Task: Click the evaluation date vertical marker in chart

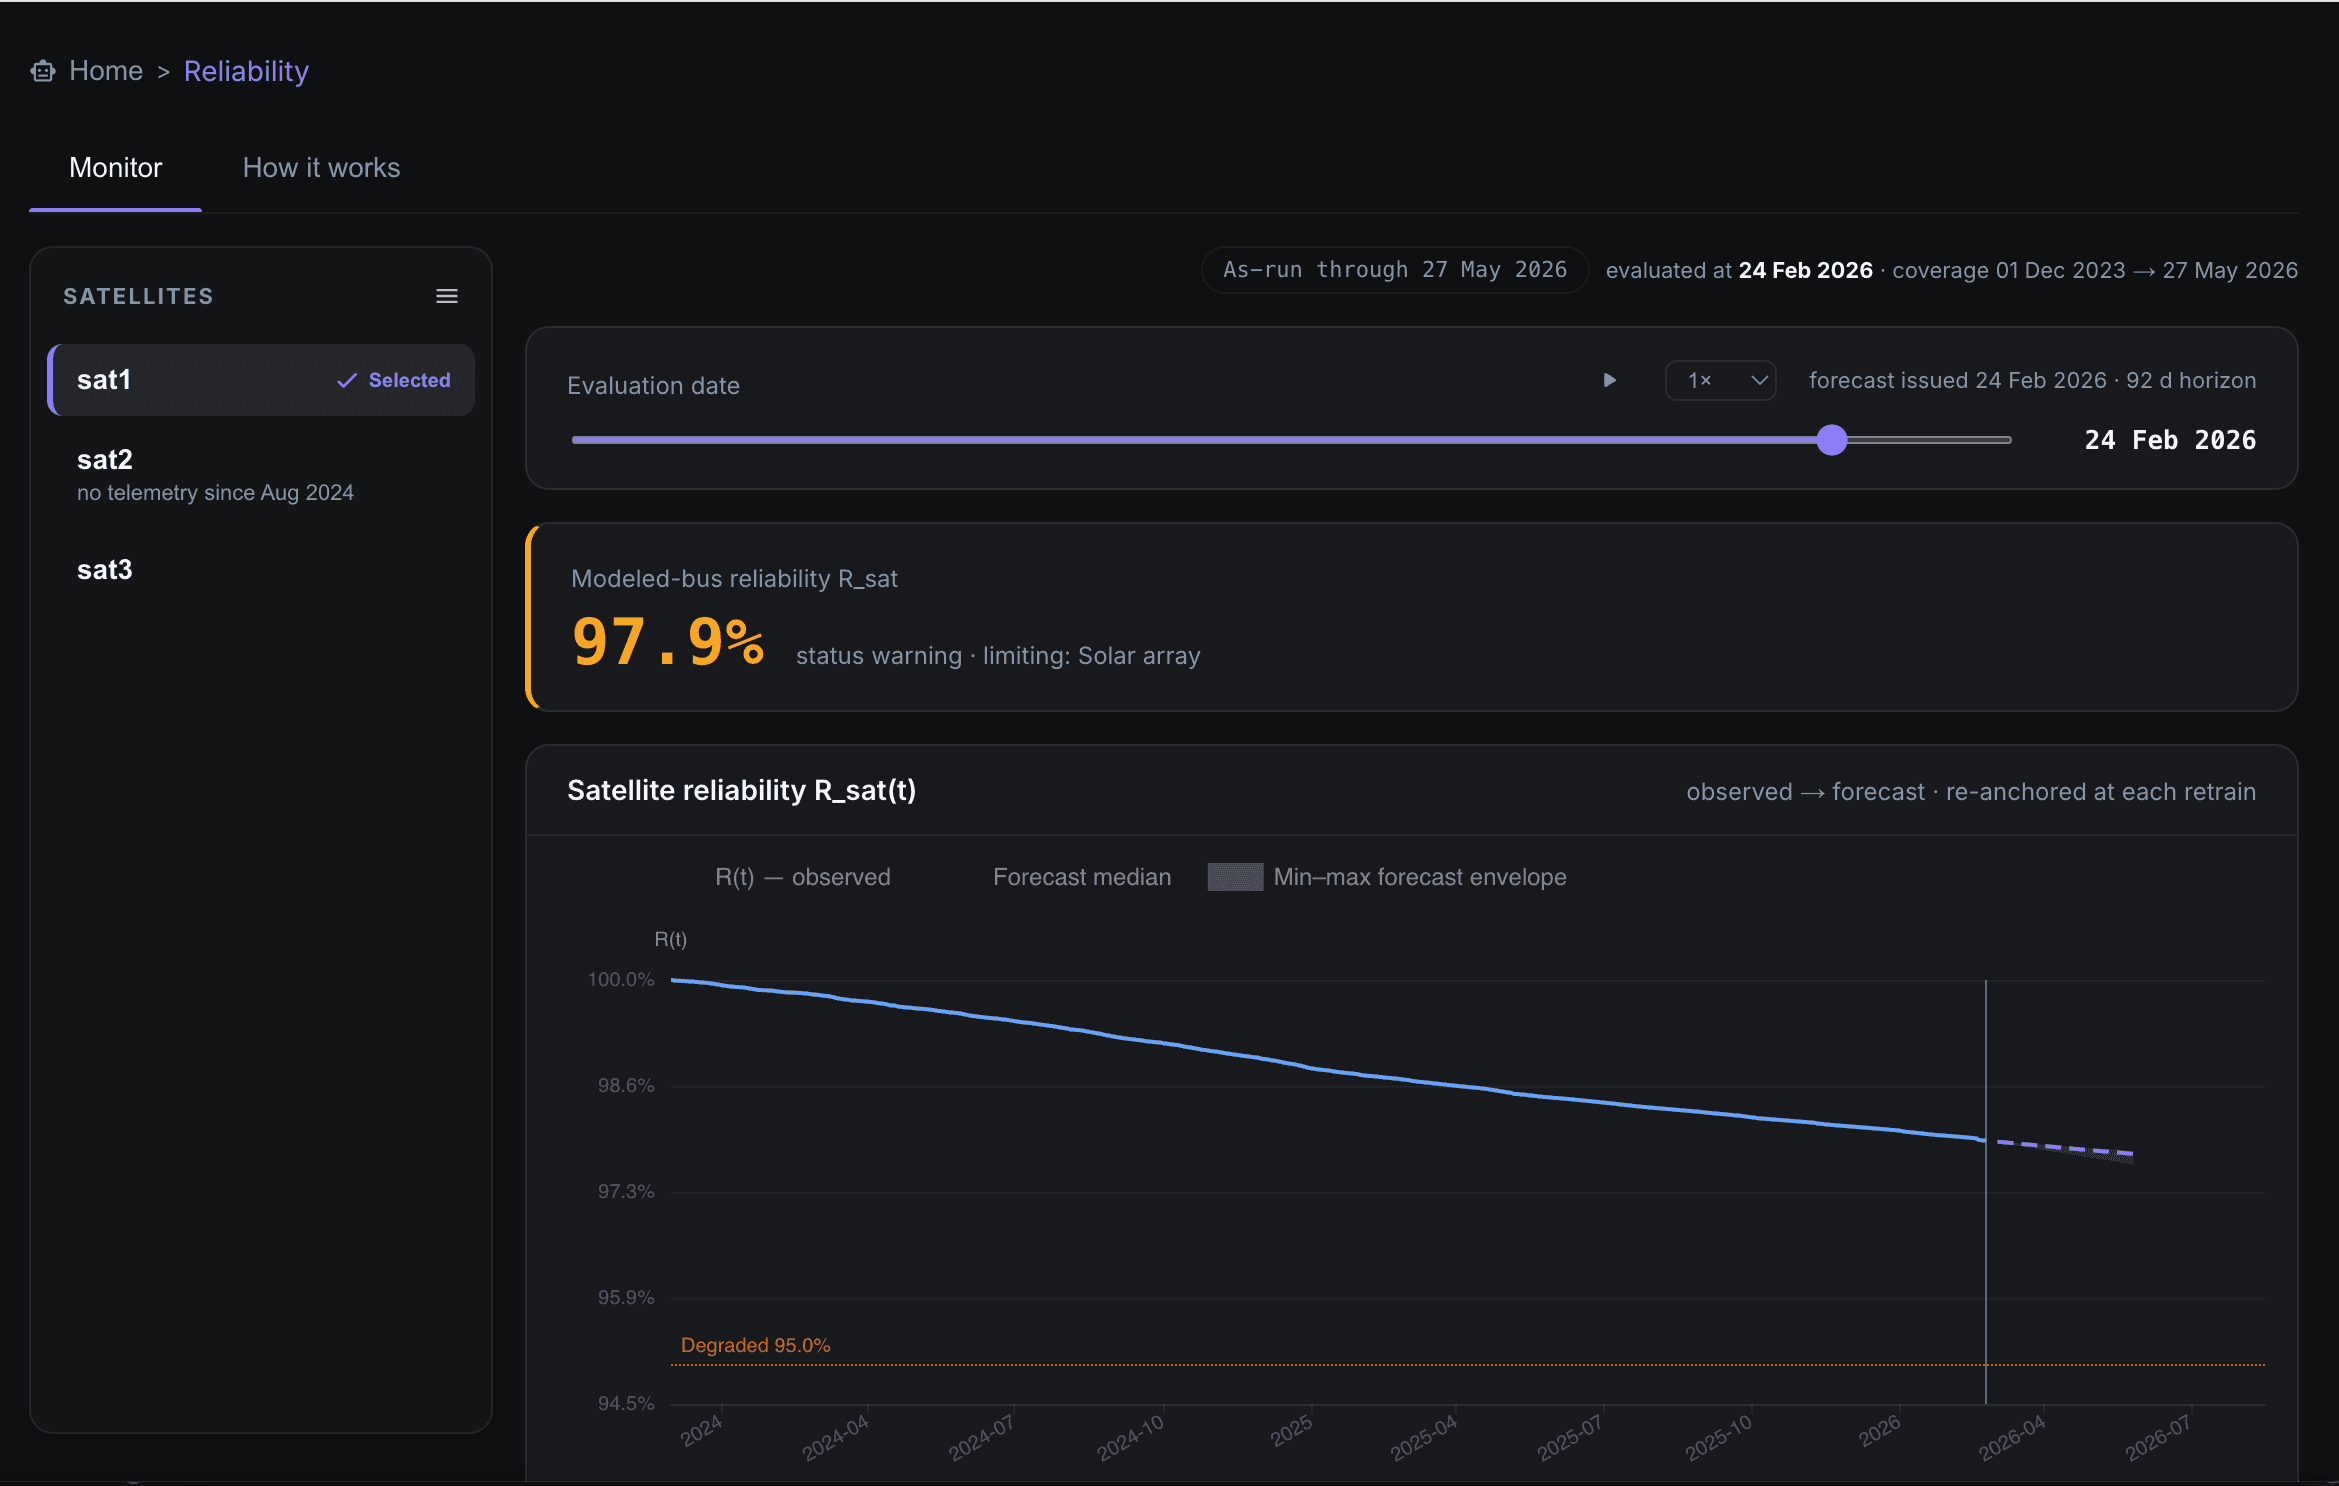Action: coord(1986,1192)
